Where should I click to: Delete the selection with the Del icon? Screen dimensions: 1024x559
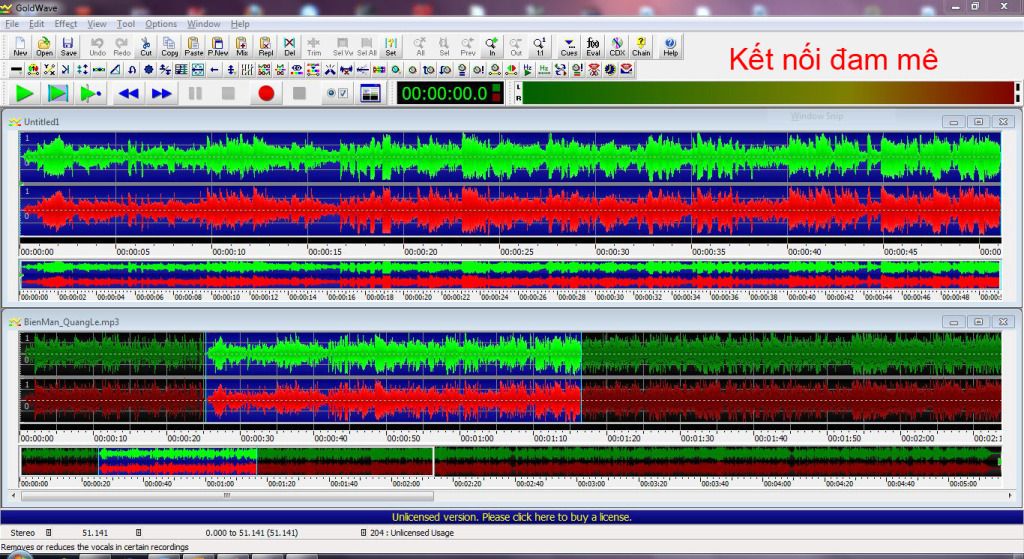tap(289, 46)
